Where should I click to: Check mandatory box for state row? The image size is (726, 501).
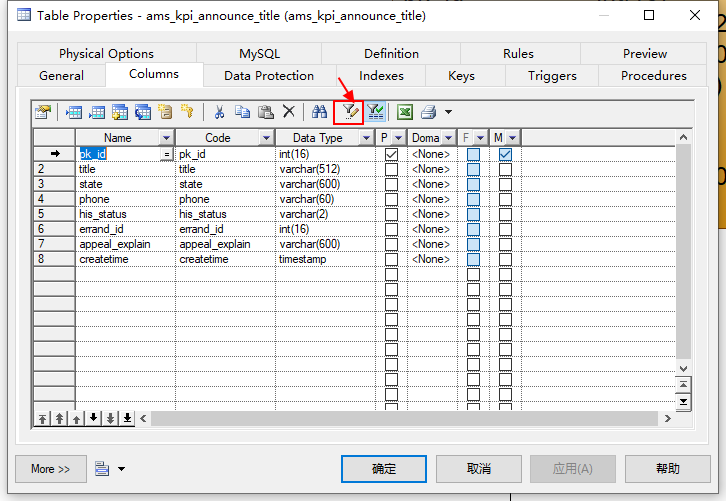point(505,184)
